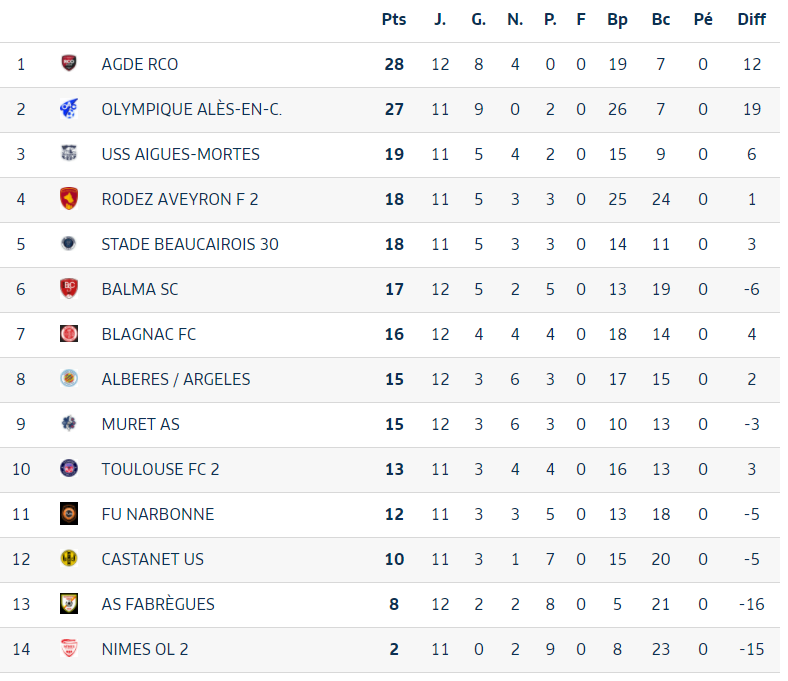Click the Bp column header
Viewport: 788px width, 681px height.
click(x=617, y=20)
